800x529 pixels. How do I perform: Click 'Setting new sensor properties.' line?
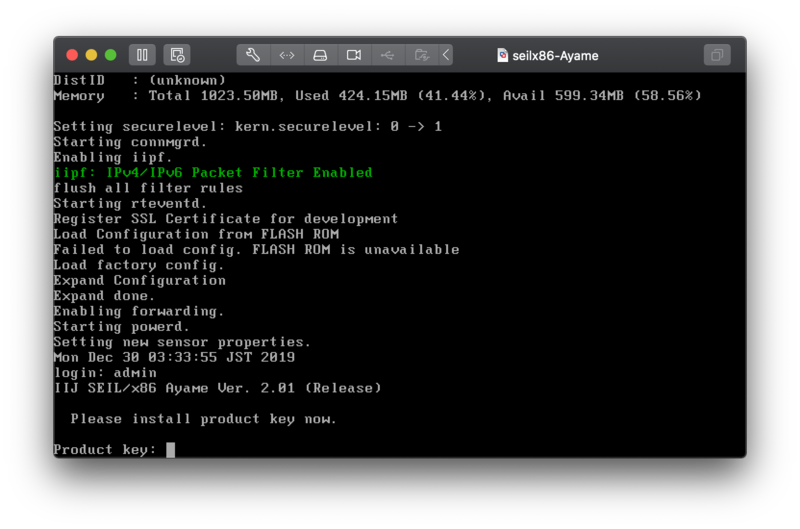pos(182,342)
